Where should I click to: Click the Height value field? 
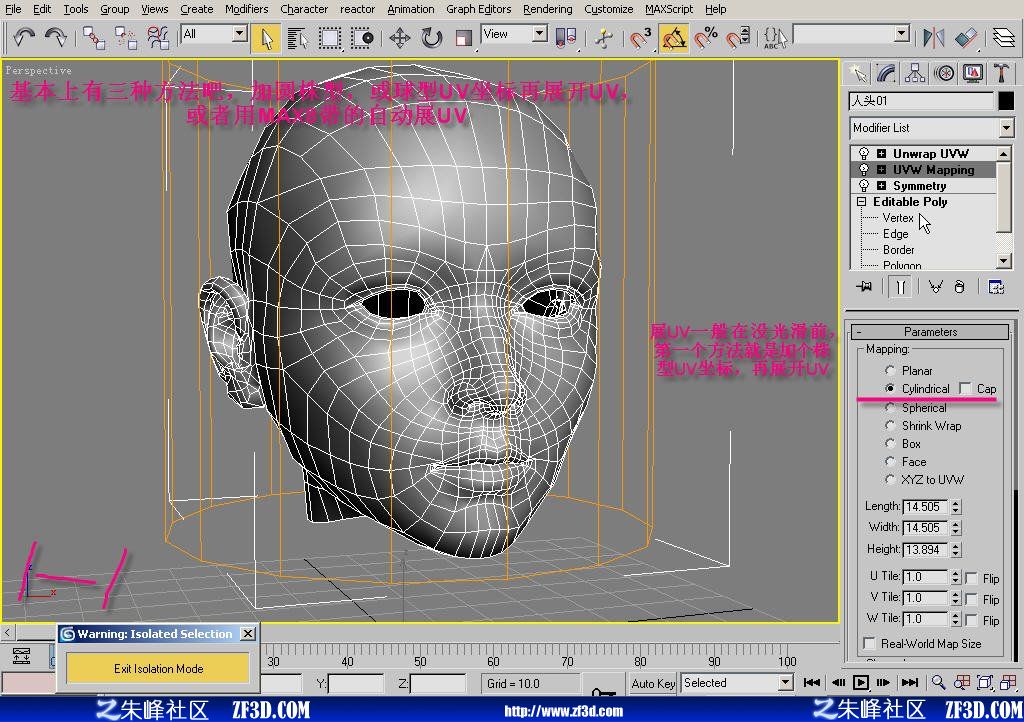click(926, 550)
